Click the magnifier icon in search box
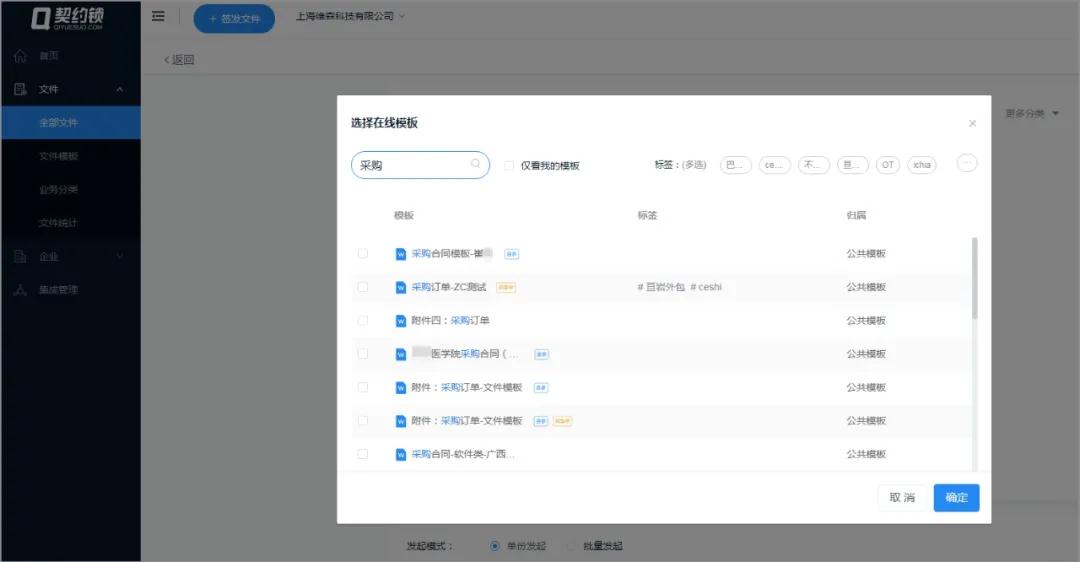The width and height of the screenshot is (1080, 562). coord(475,164)
